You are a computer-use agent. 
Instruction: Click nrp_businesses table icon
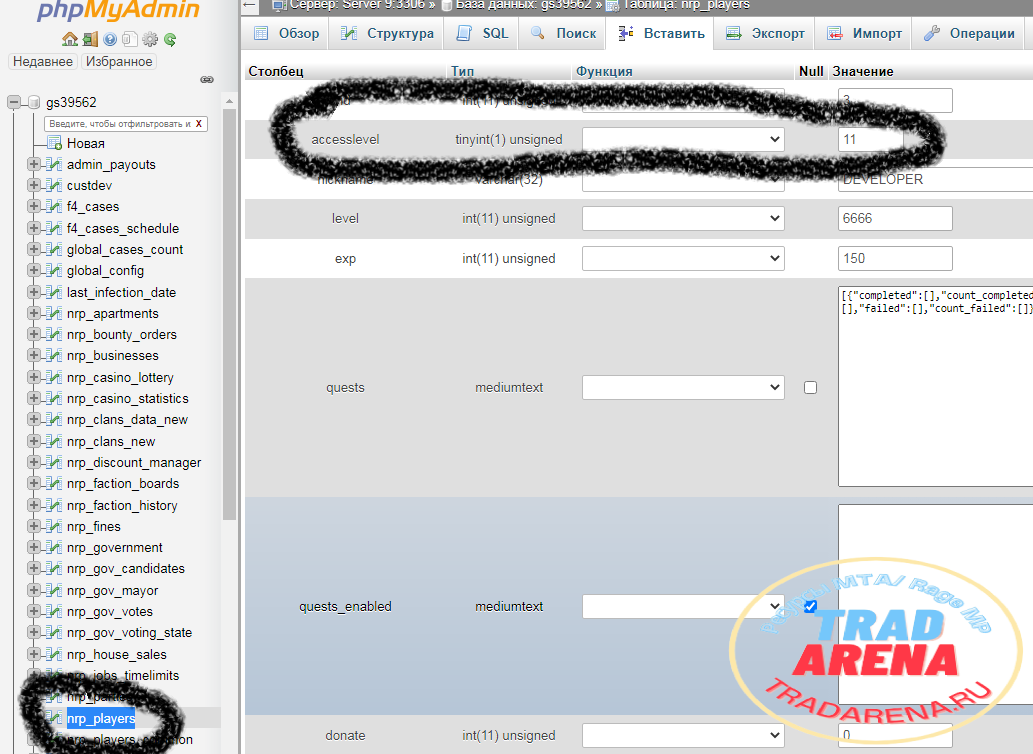54,356
